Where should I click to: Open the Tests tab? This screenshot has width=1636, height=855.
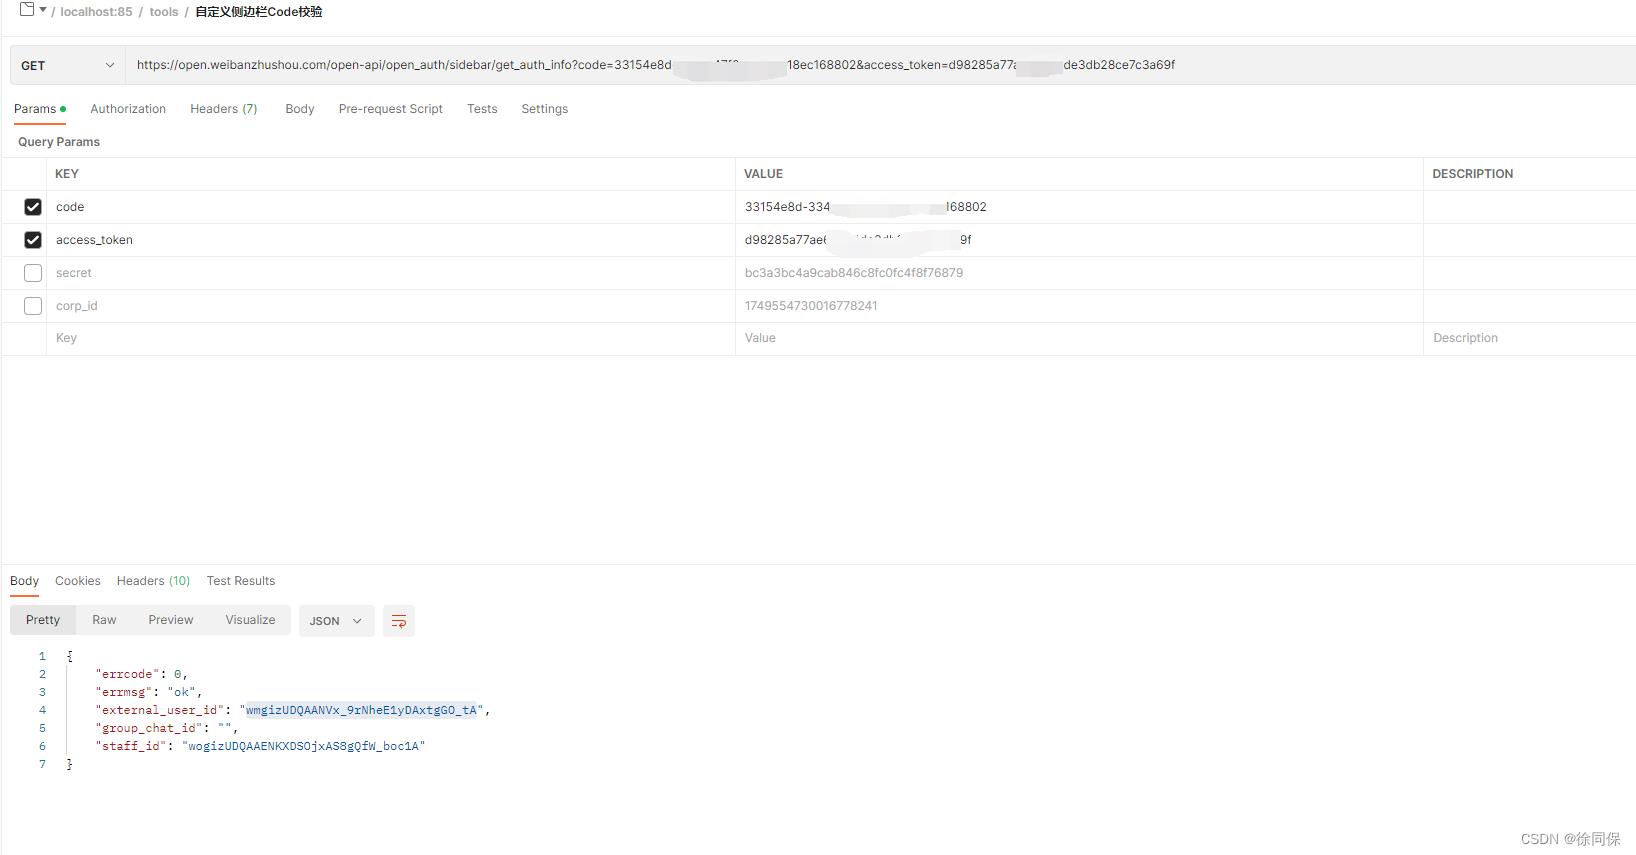[x=482, y=109]
